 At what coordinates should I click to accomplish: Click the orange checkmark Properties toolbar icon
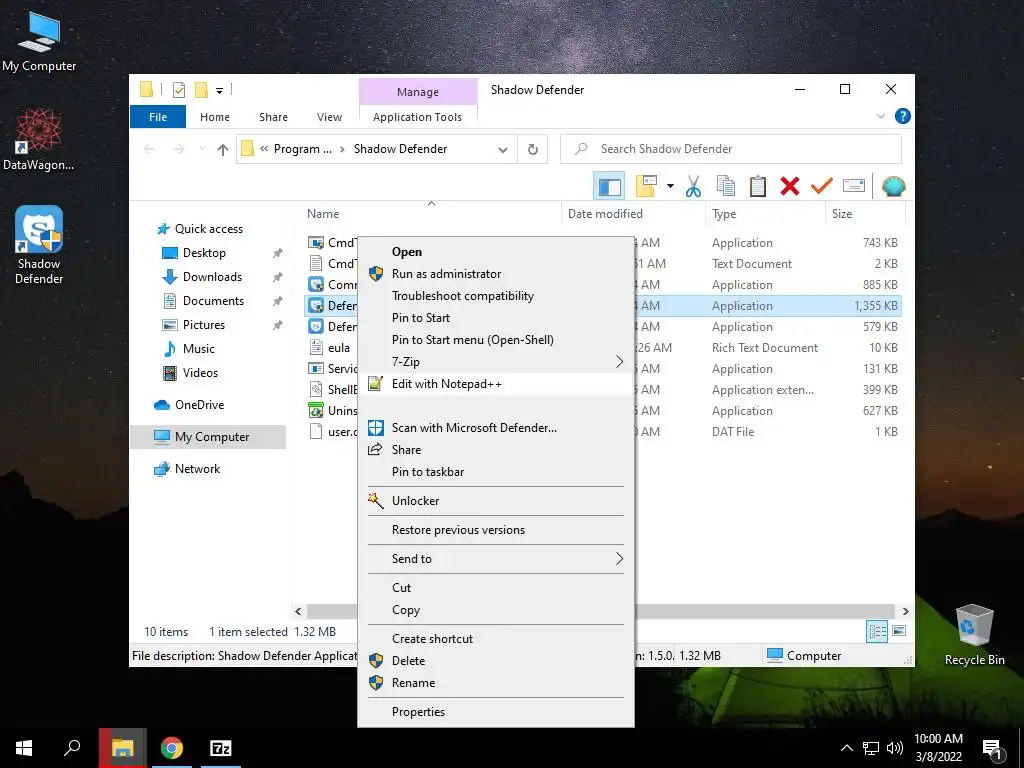coord(821,187)
